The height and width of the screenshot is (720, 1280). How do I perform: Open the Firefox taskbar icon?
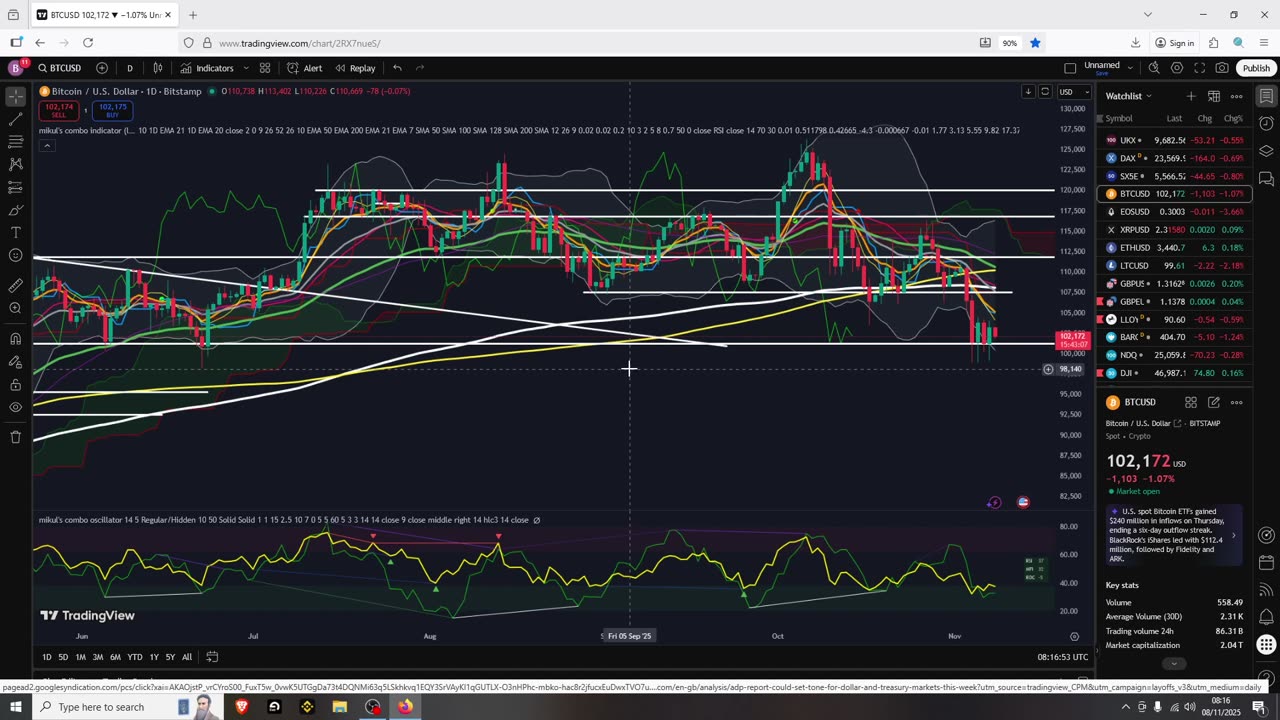tap(405, 707)
